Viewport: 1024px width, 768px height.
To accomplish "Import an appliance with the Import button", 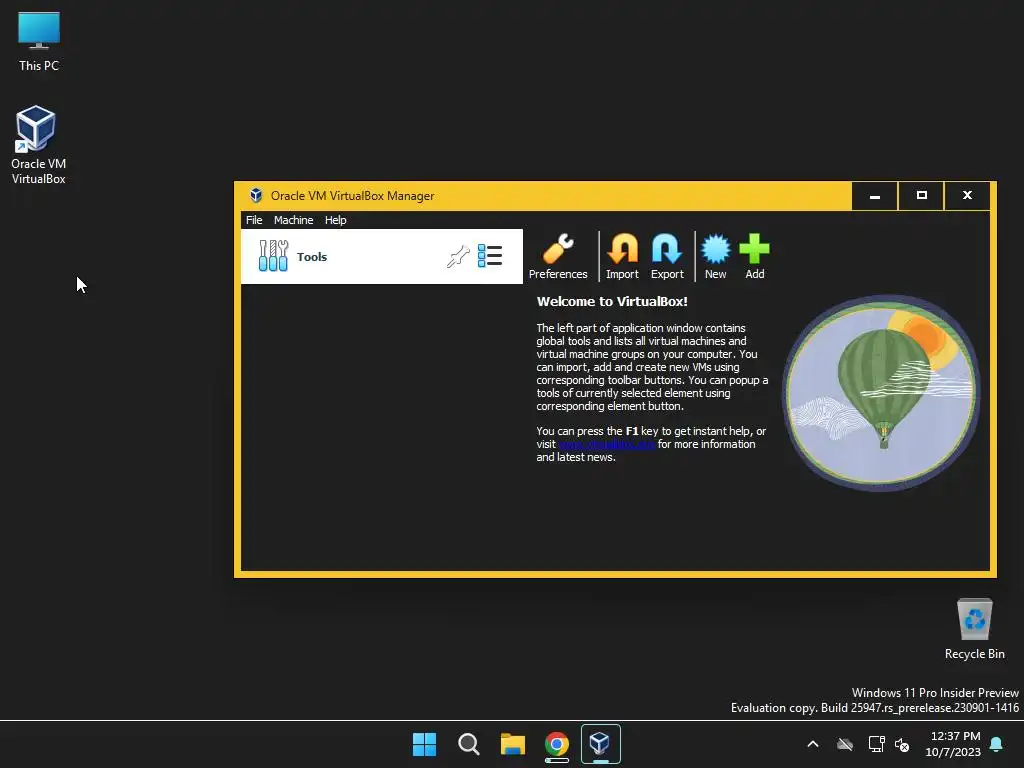I will [622, 256].
